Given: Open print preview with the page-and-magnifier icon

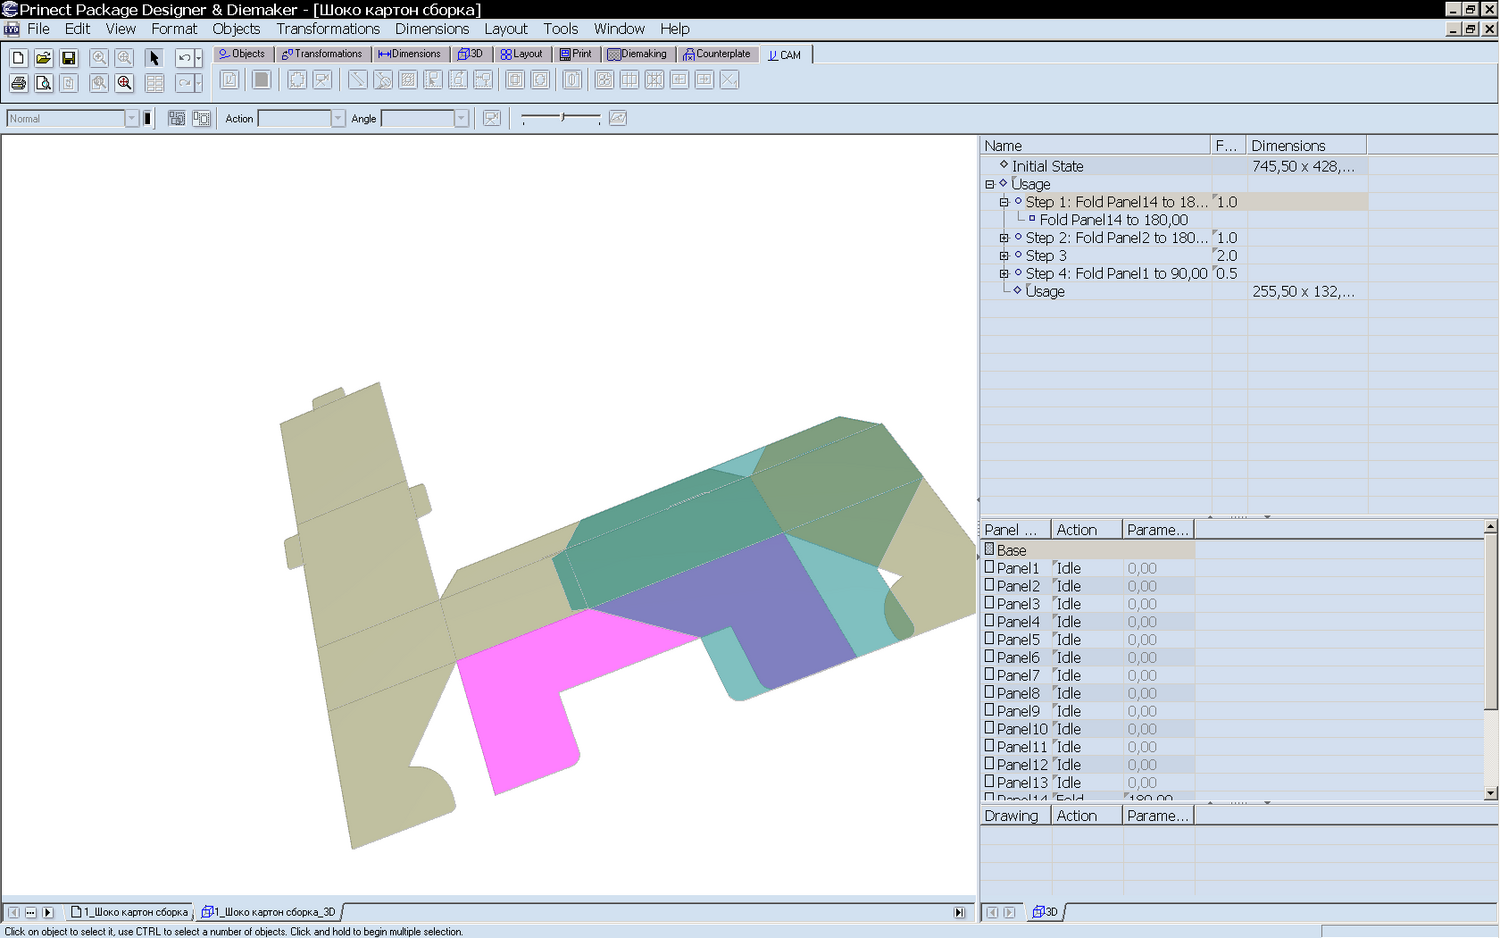Looking at the screenshot, I should click(x=43, y=83).
